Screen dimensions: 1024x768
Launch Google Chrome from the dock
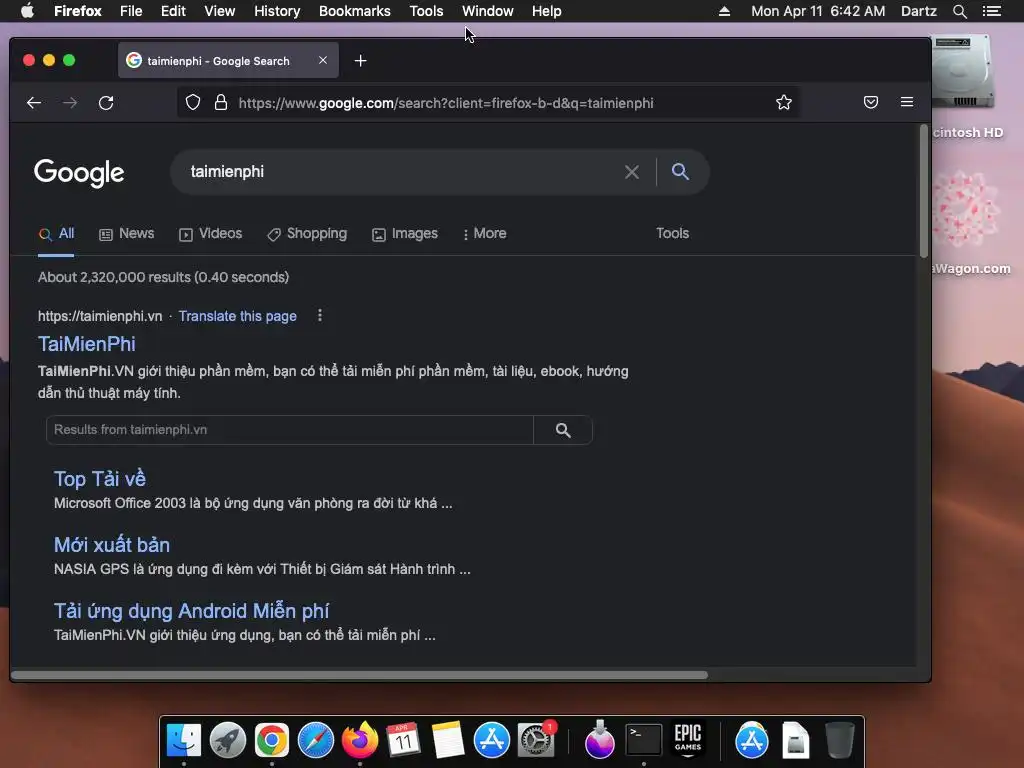click(x=272, y=741)
